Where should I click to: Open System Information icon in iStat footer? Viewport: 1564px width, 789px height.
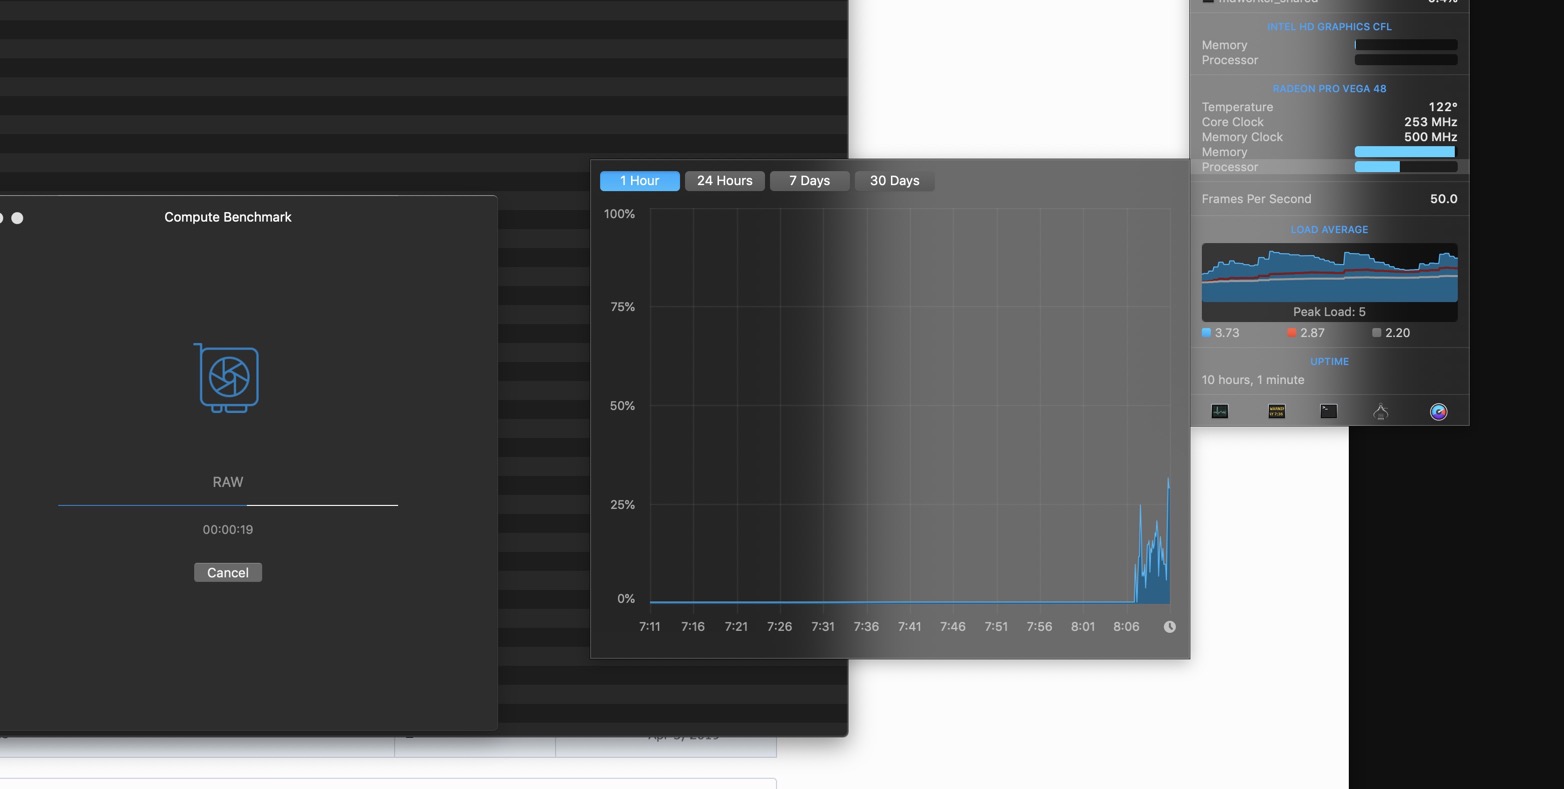[1380, 411]
